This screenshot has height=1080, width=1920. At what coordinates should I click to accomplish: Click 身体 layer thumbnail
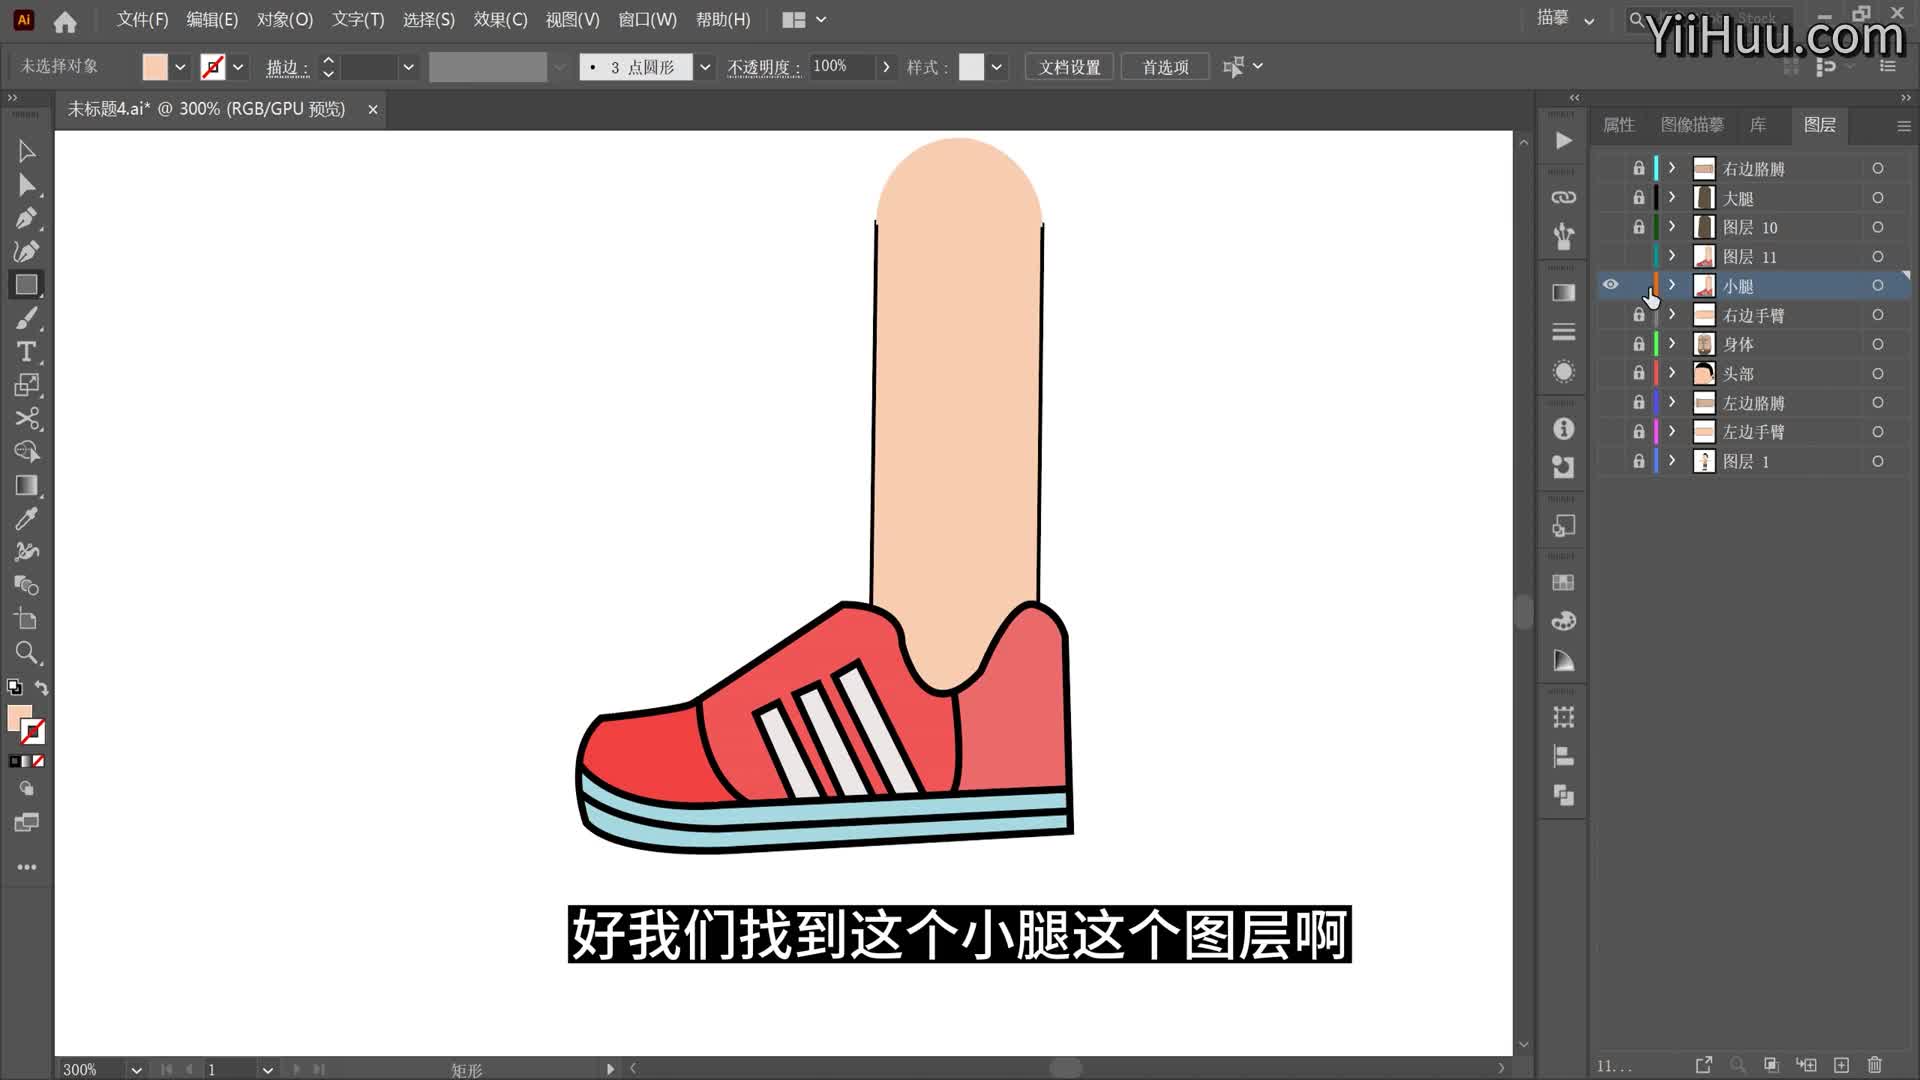pos(1704,344)
